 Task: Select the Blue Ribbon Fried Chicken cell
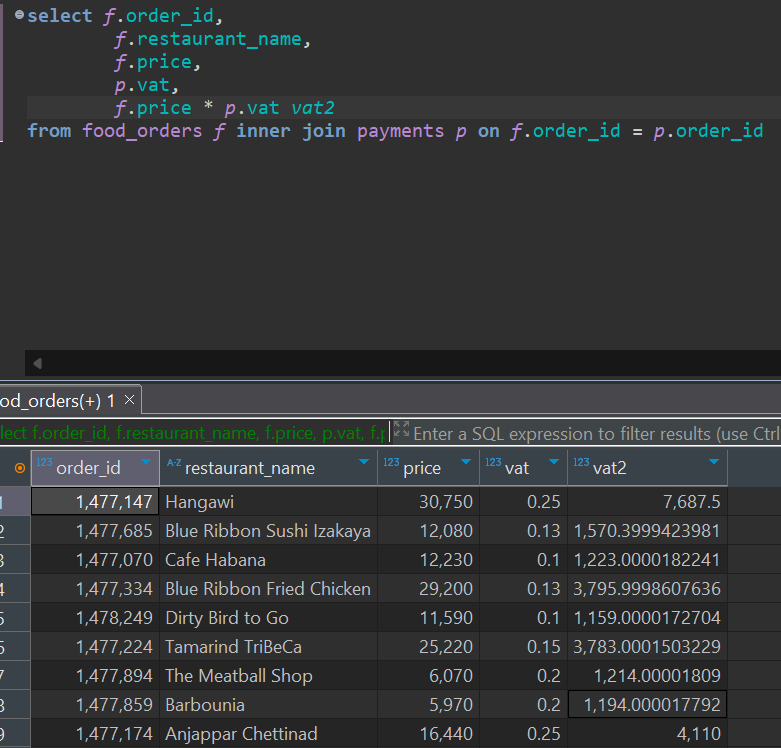pos(268,589)
